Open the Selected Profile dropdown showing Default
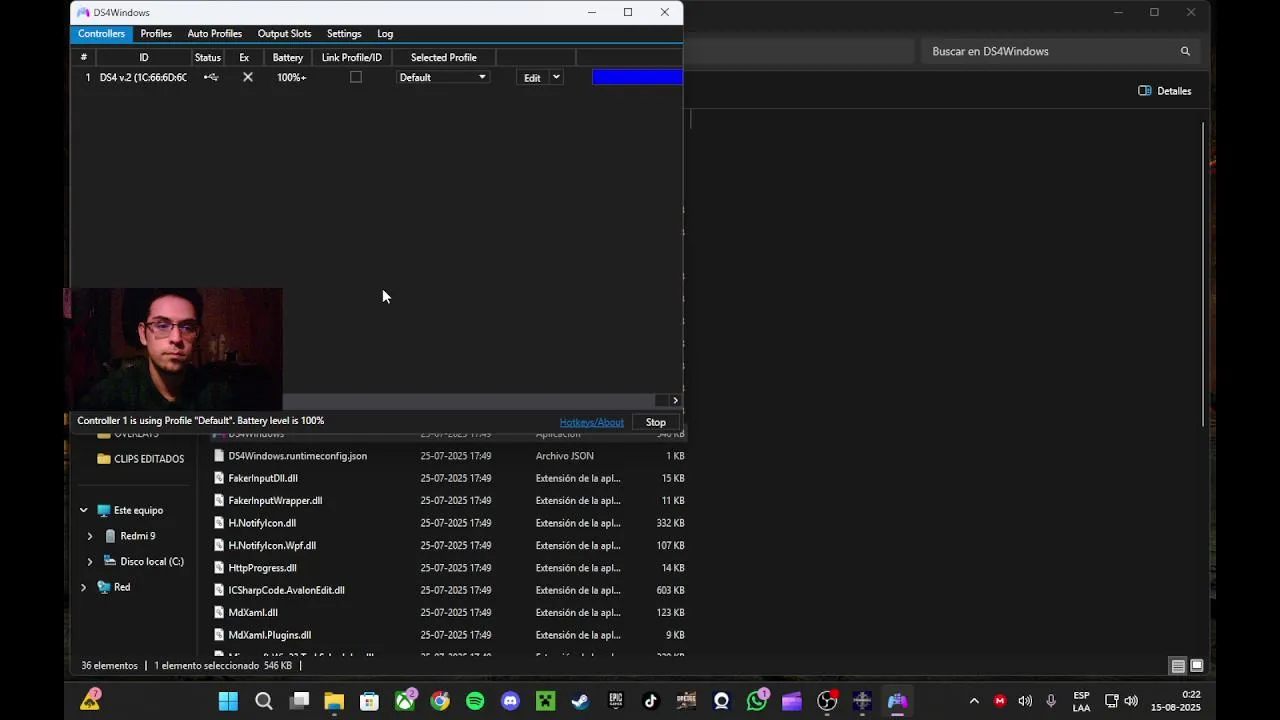Image resolution: width=1280 pixels, height=720 pixels. (x=442, y=77)
